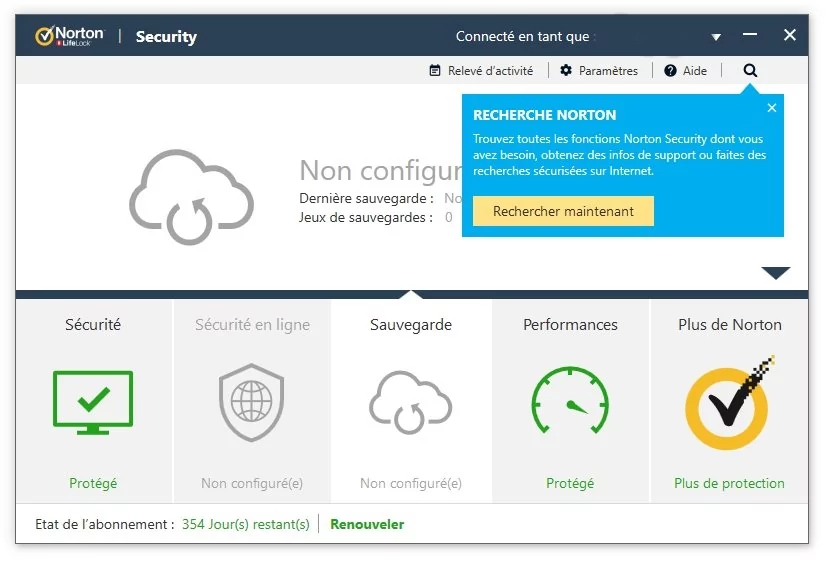Screen dimensions: 831x562
Task: Click the Dernière sauvegarde label
Action: coord(366,198)
